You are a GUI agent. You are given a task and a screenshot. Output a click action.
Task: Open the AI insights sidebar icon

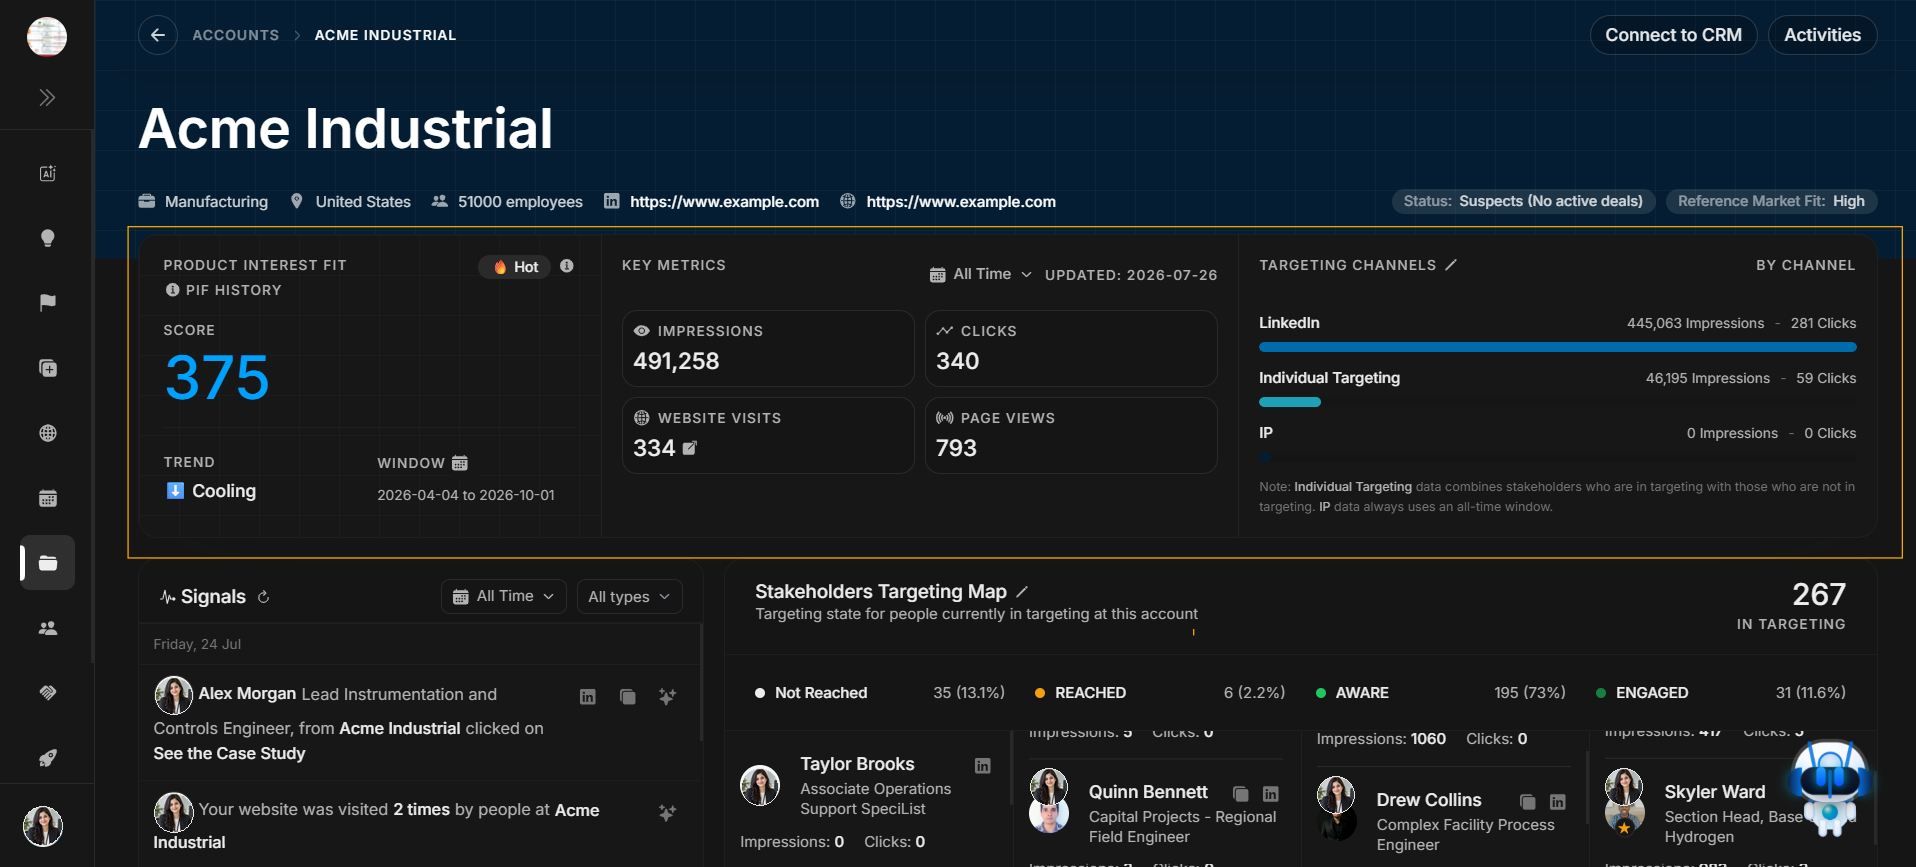(47, 173)
